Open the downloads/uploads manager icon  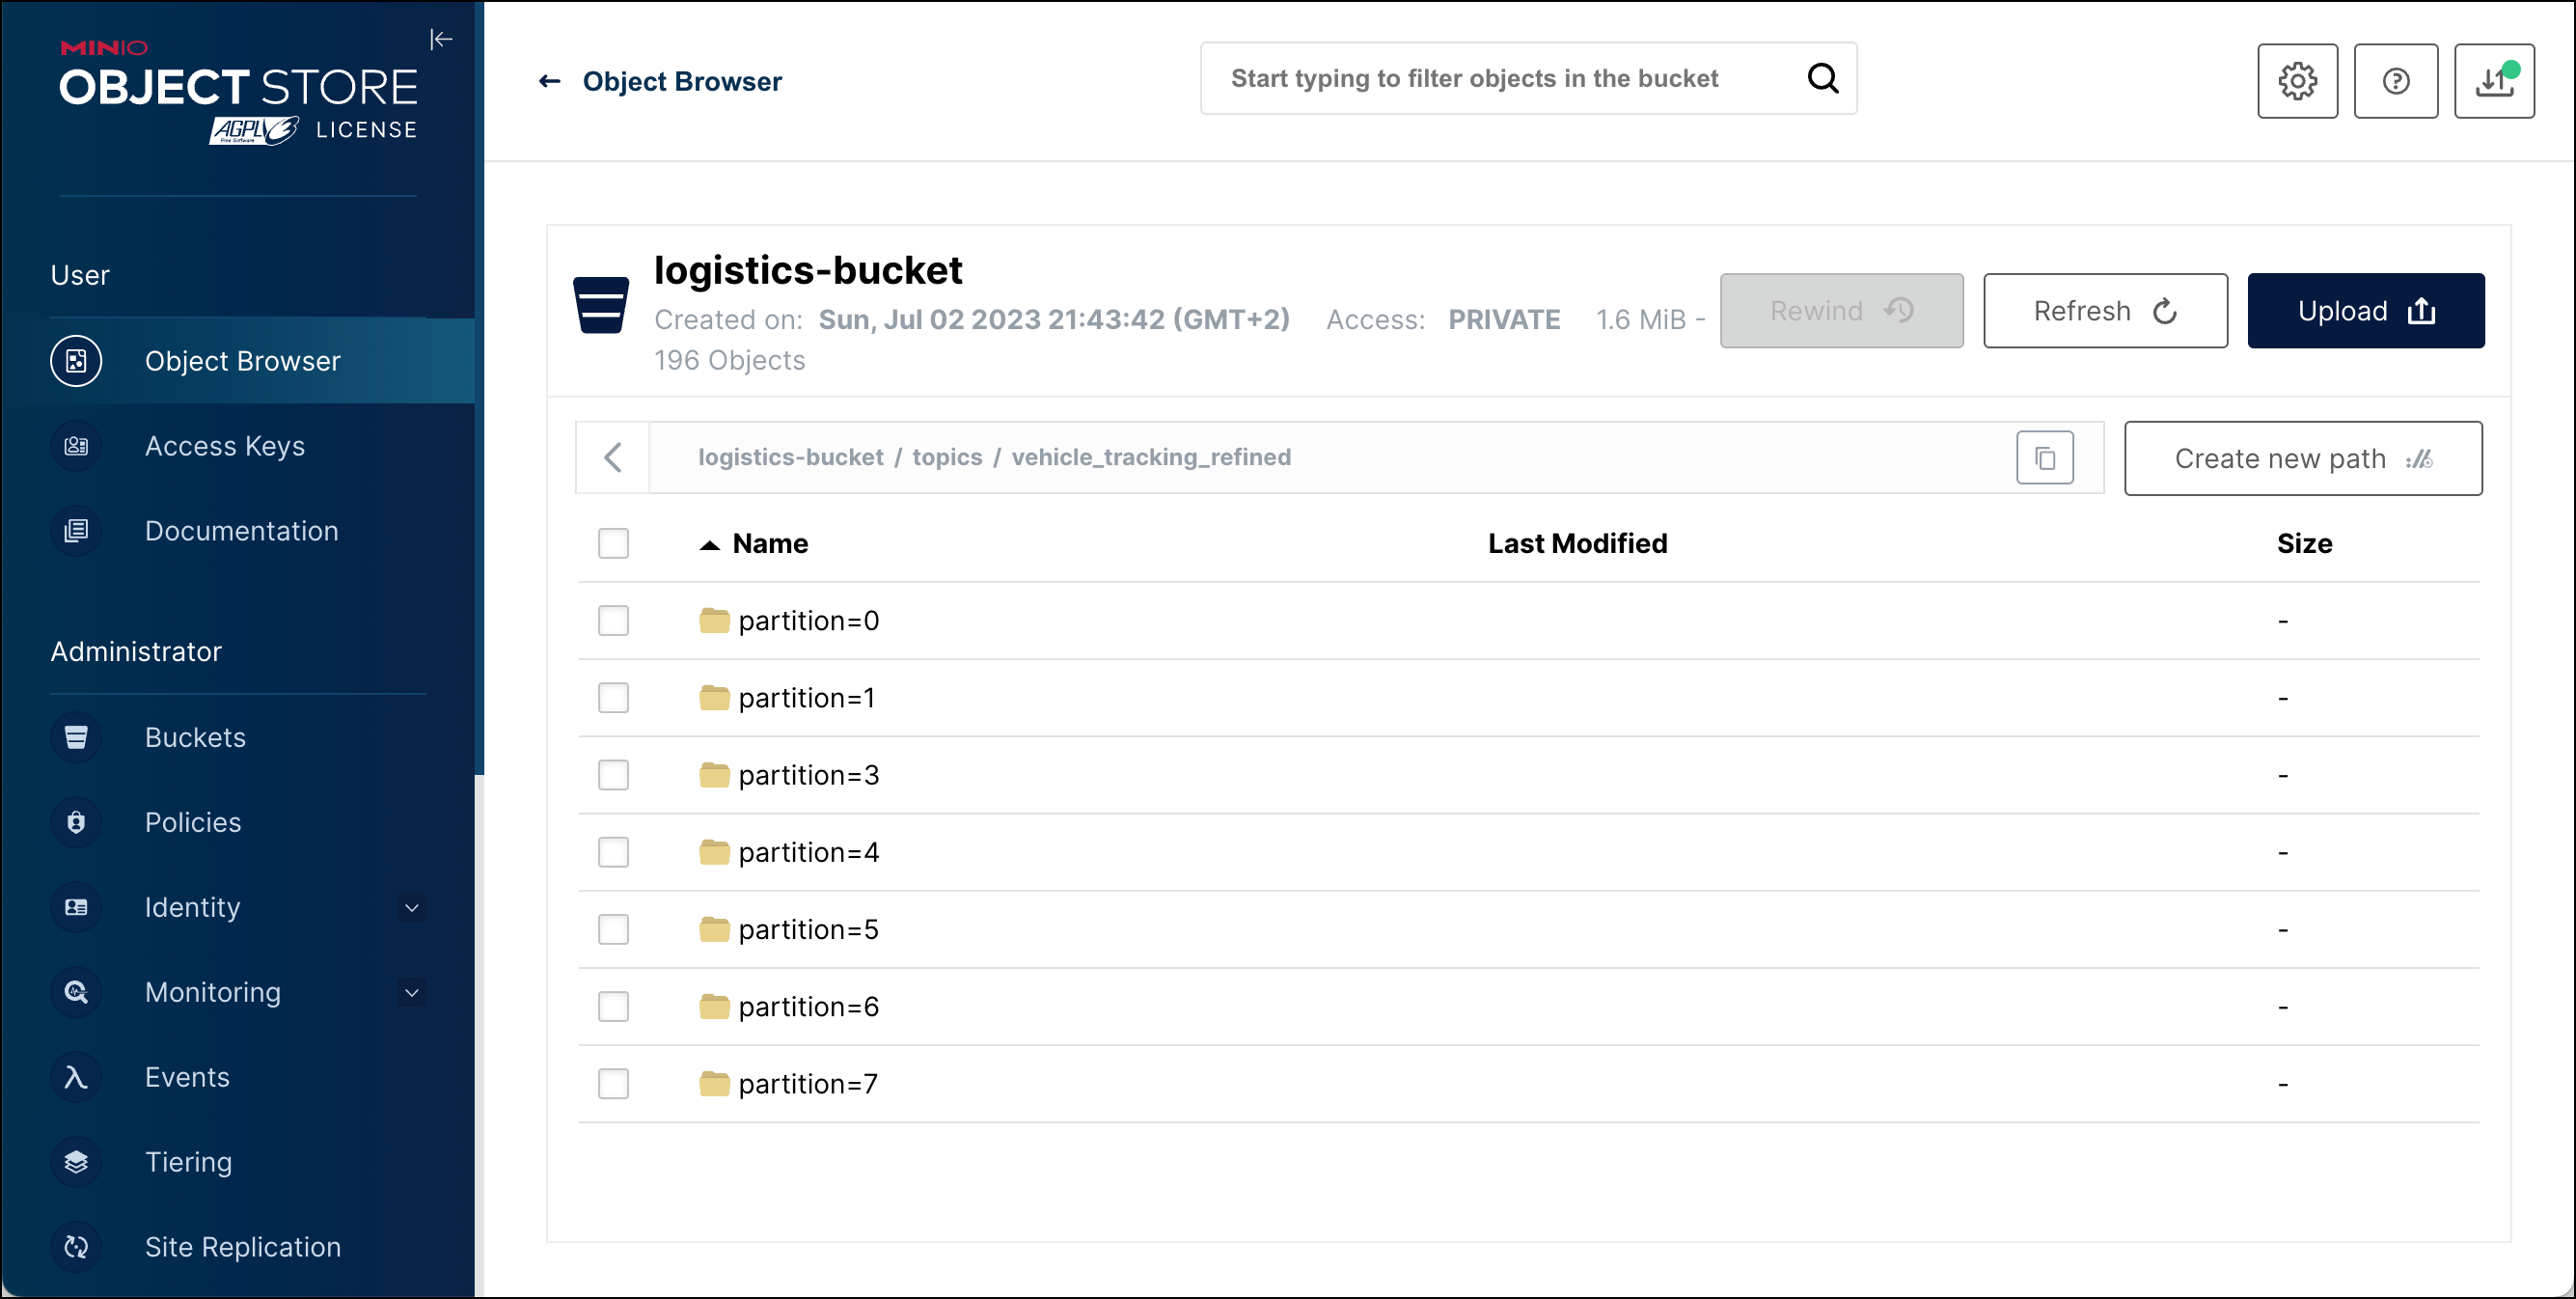coord(2494,81)
